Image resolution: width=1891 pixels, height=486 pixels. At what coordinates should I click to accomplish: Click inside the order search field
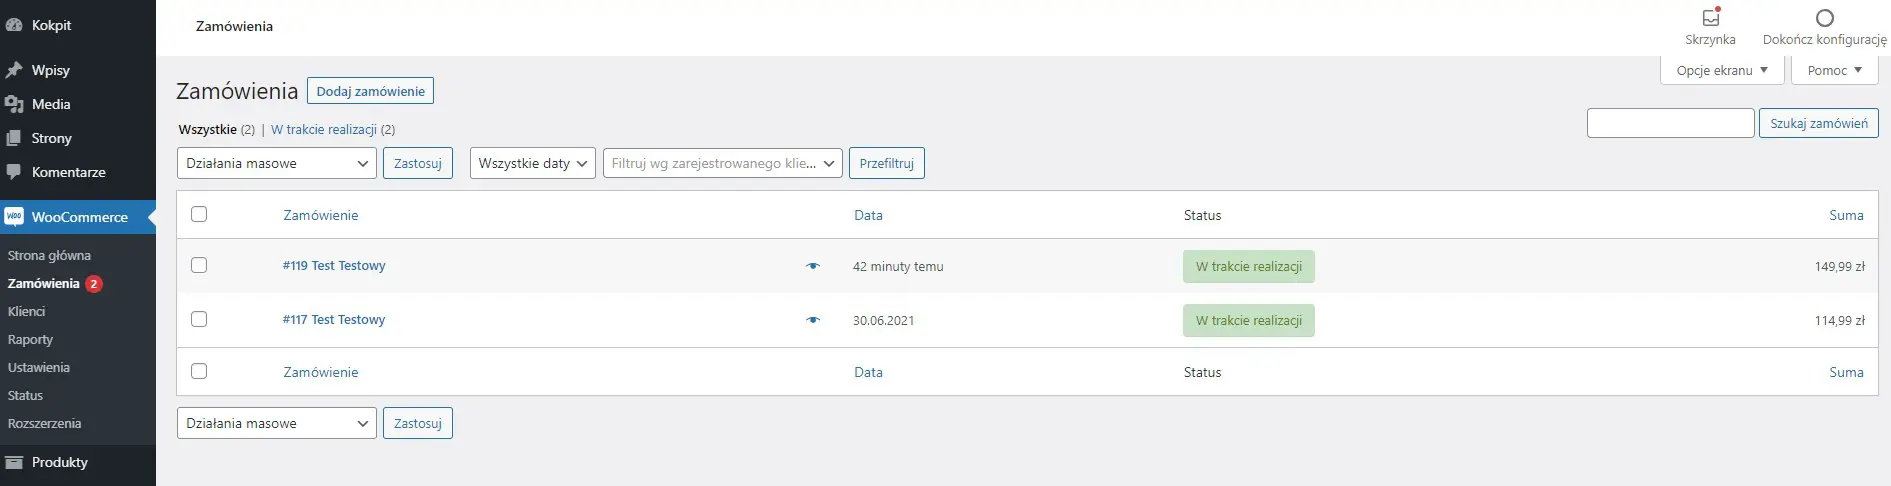coord(1670,123)
